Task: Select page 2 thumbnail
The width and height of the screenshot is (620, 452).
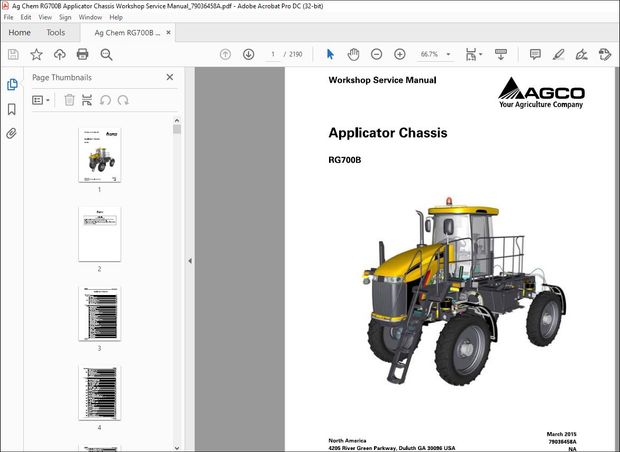Action: tap(99, 234)
